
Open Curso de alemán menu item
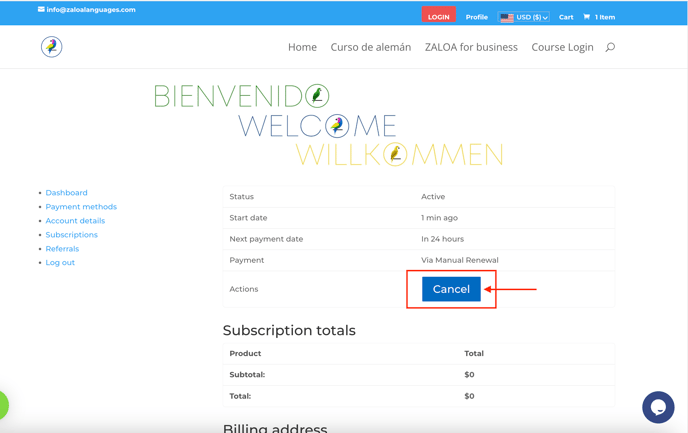(x=371, y=47)
